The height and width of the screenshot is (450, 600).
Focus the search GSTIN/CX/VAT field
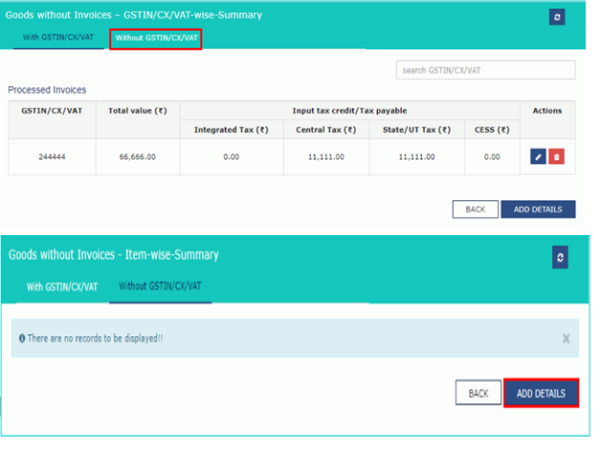coord(485,70)
